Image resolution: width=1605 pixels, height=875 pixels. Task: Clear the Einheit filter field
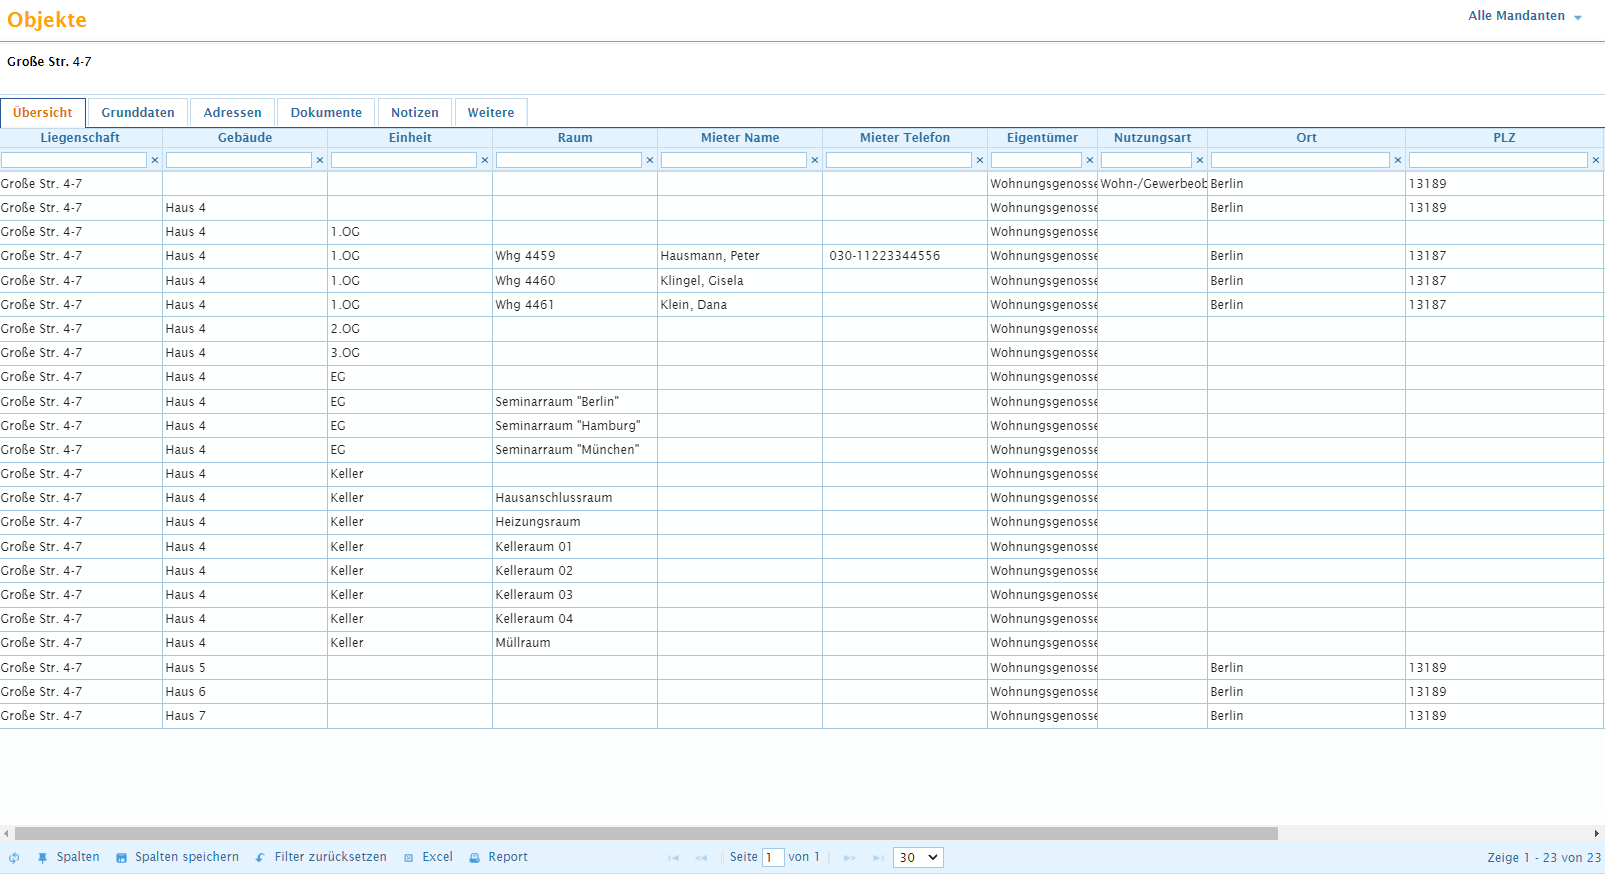(485, 160)
